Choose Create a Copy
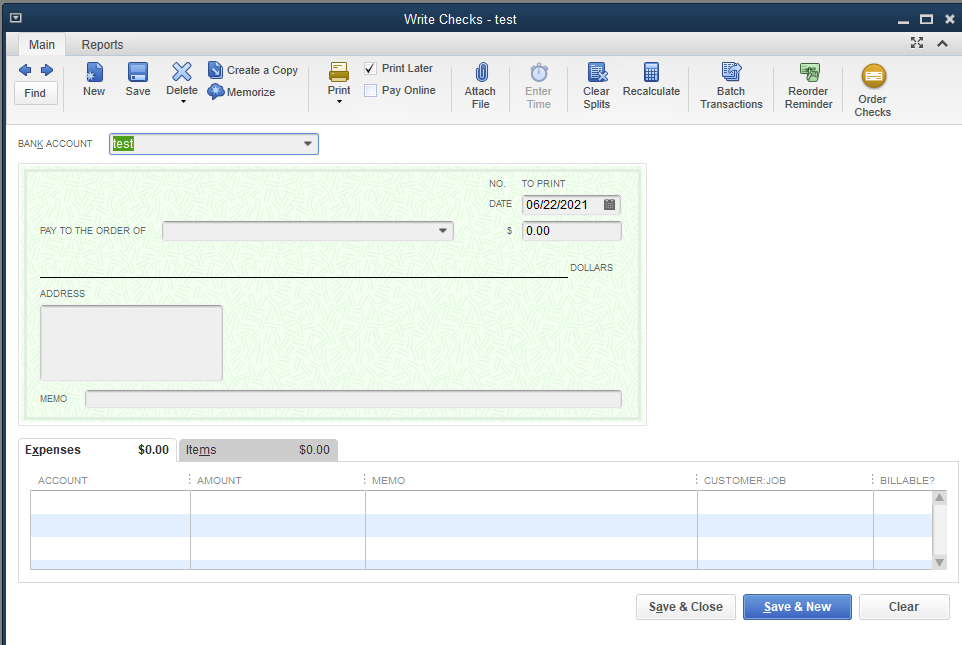The width and height of the screenshot is (962, 645). [253, 70]
